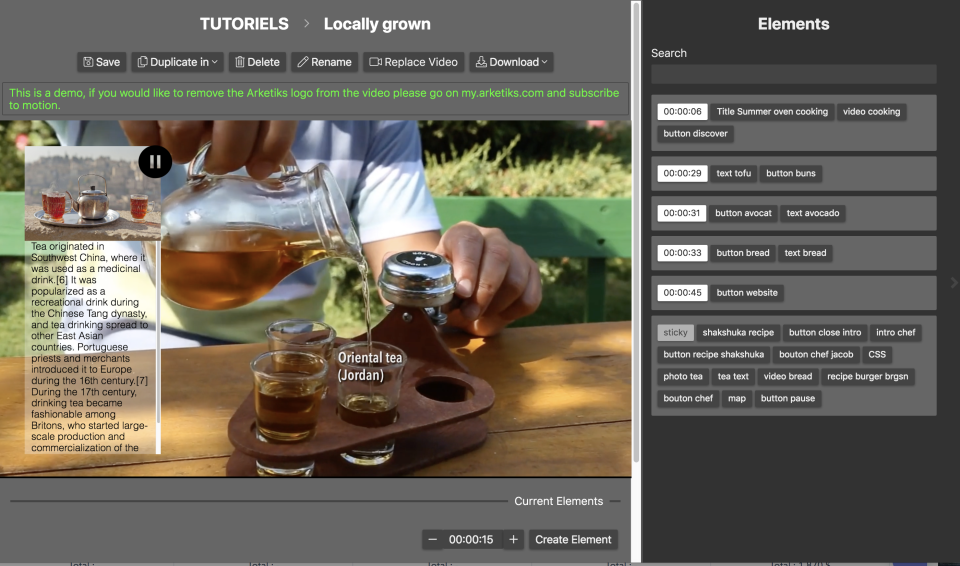Image resolution: width=960 pixels, height=566 pixels.
Task: Select the video bread element
Action: point(787,377)
